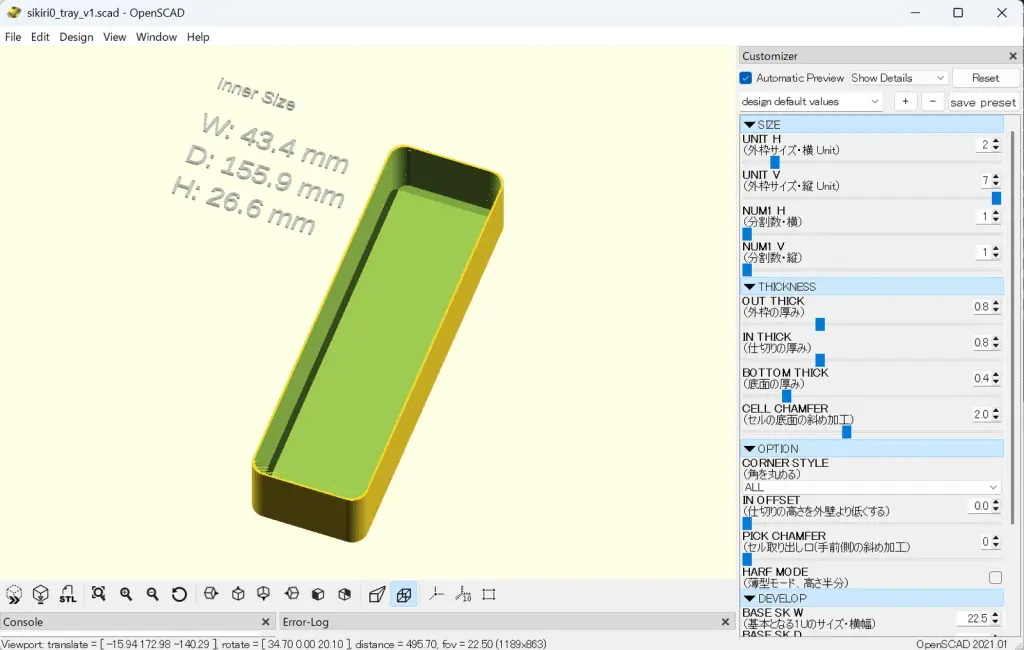This screenshot has width=1024, height=650.
Task: Expand the CORNER STYLE dropdown showing ALL
Action: (870, 487)
